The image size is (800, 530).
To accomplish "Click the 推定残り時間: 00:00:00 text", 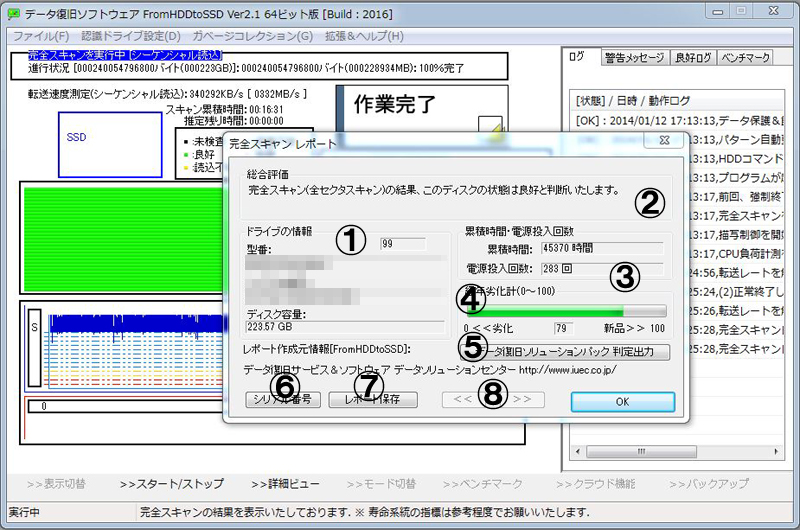I will tap(233, 121).
